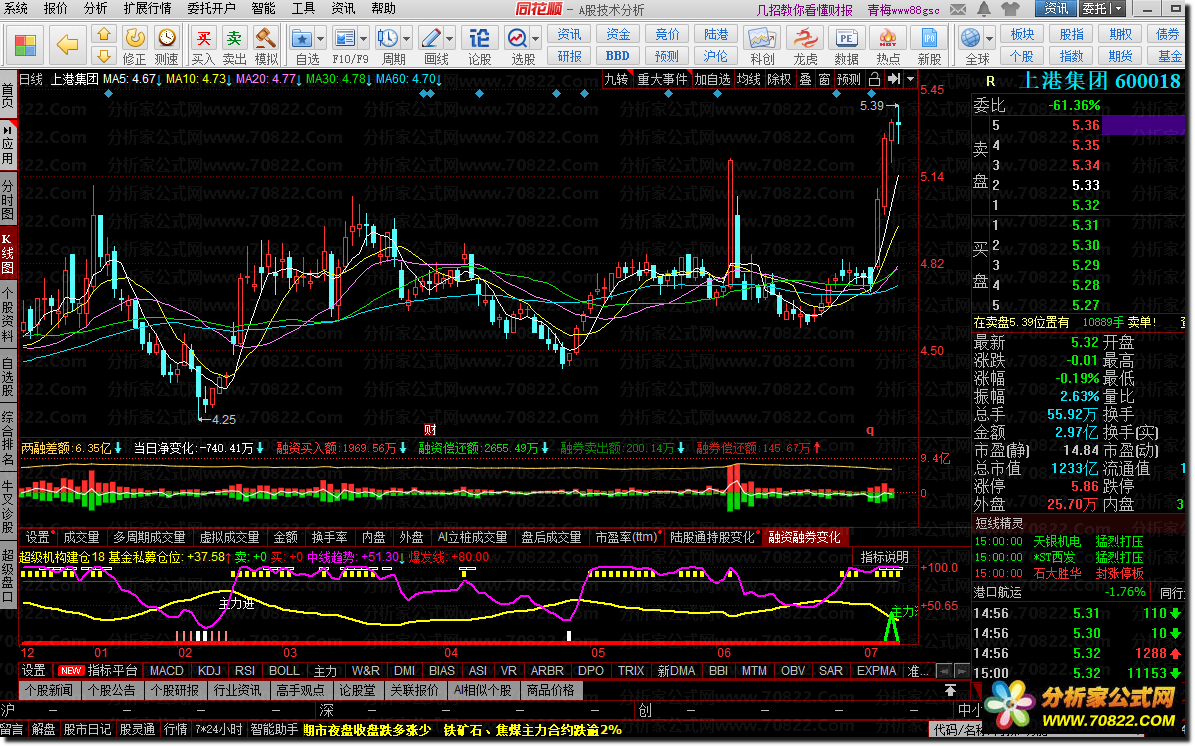1195x746 pixels.
Task: Click the chart lock icon
Action: point(874,79)
